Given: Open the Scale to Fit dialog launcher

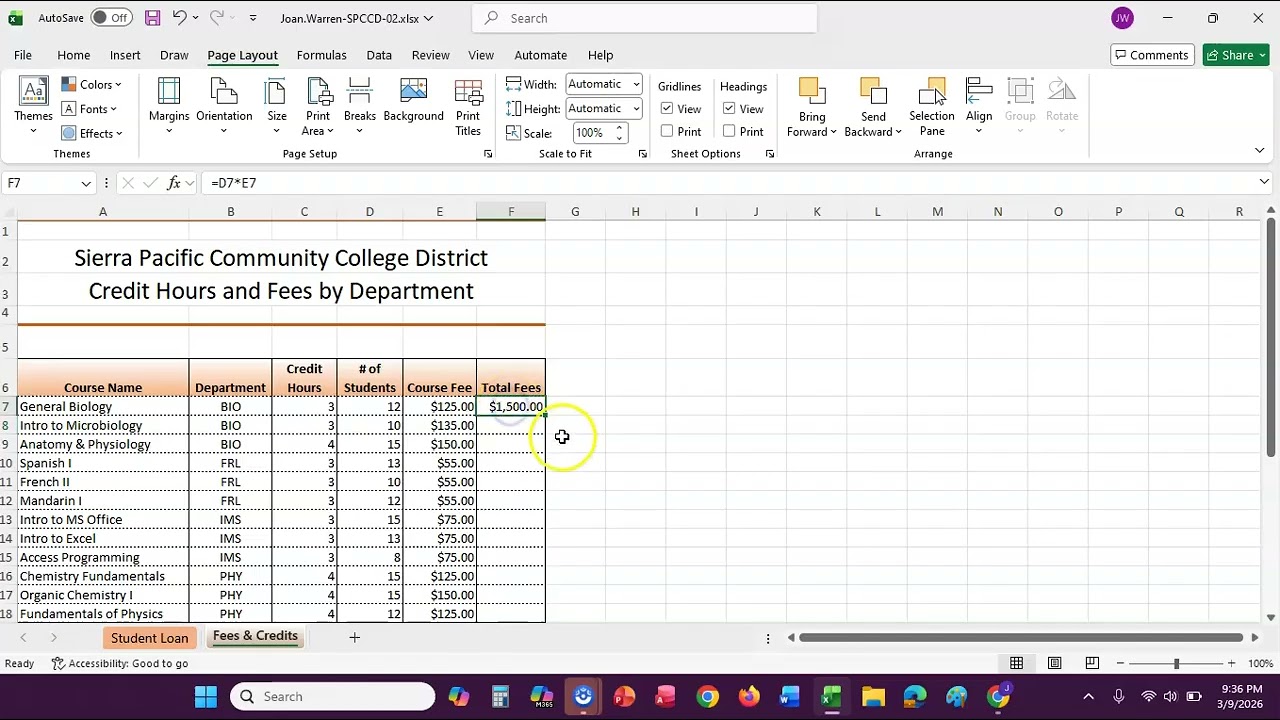Looking at the screenshot, I should pos(642,154).
